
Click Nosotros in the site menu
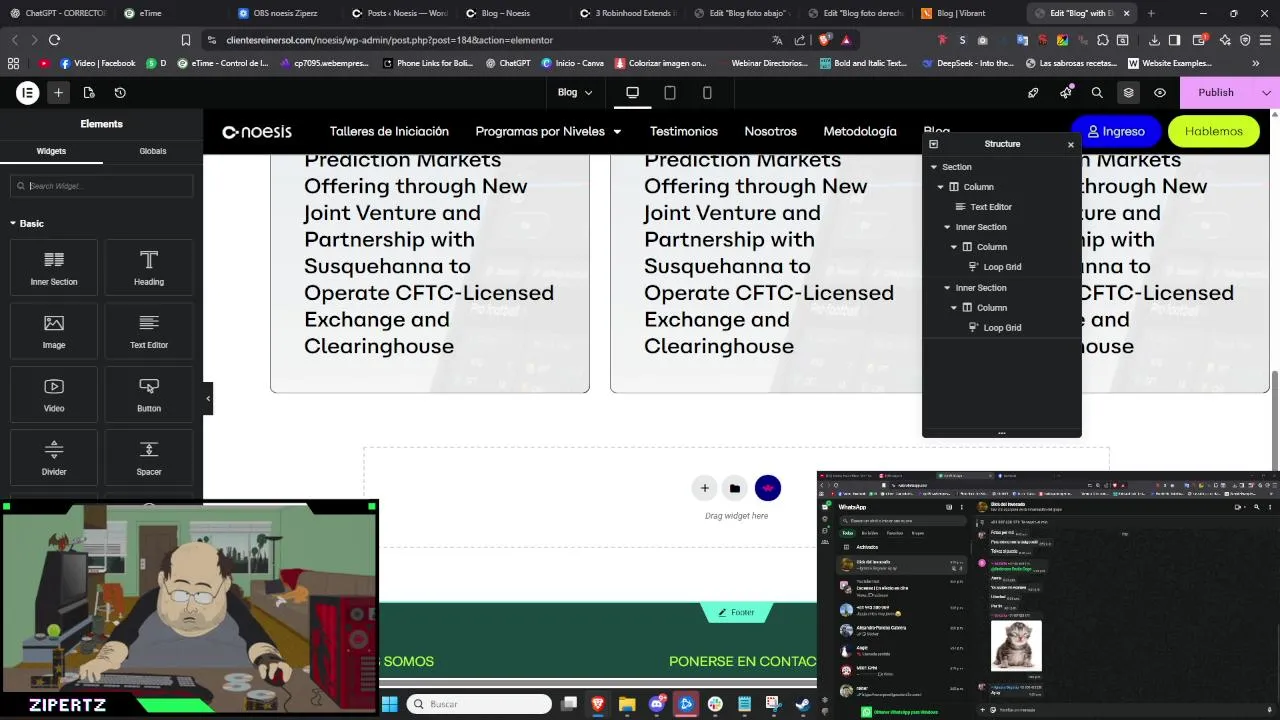(770, 131)
